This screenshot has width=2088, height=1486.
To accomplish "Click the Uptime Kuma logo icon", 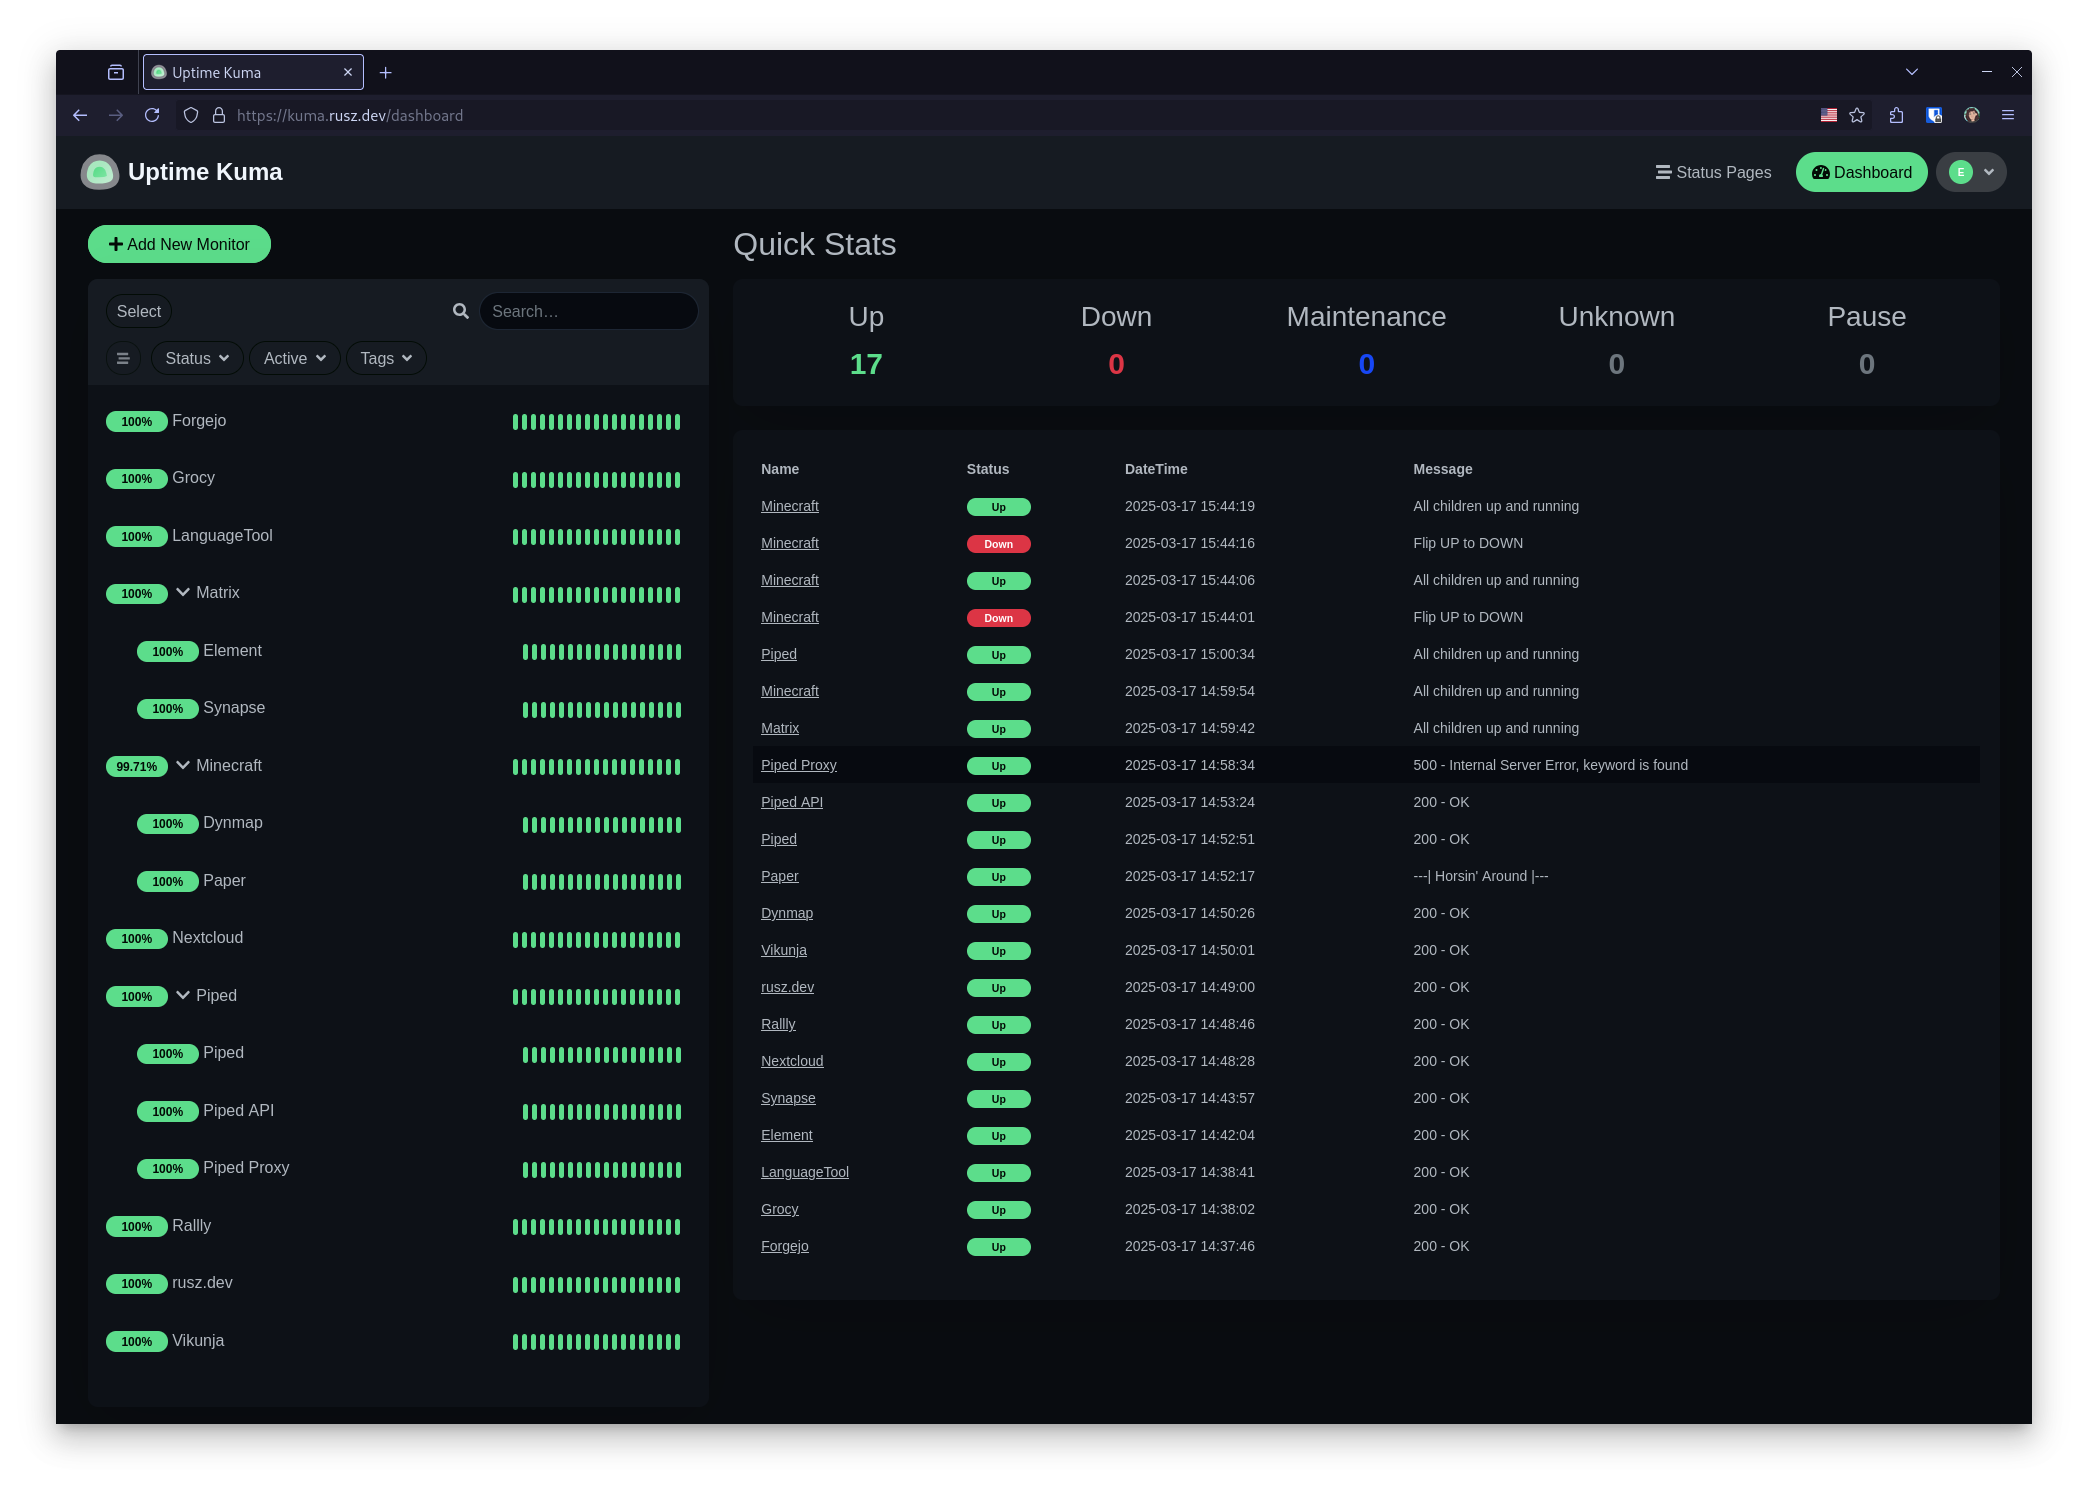I will (x=99, y=172).
